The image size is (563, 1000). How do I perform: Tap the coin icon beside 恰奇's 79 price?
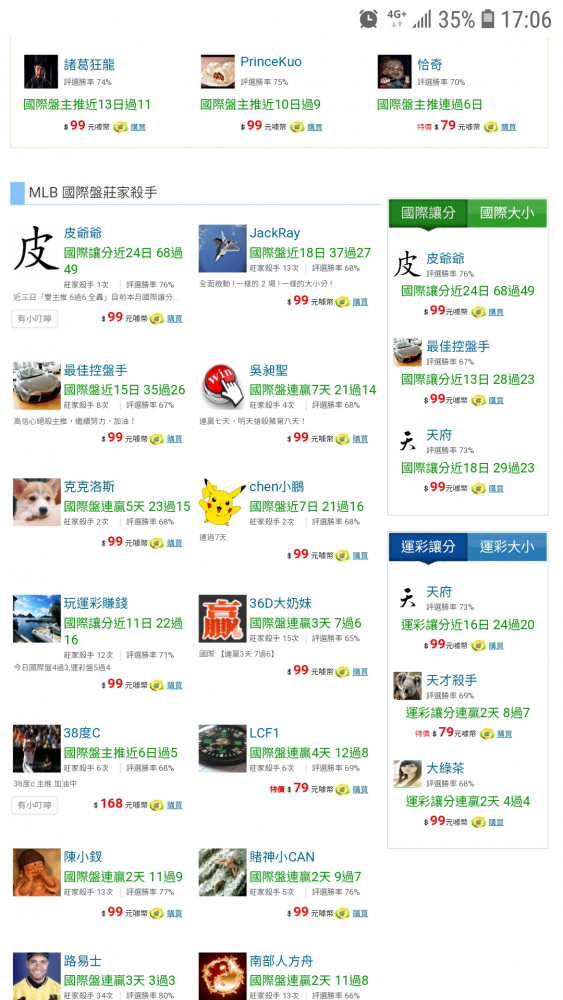[490, 127]
